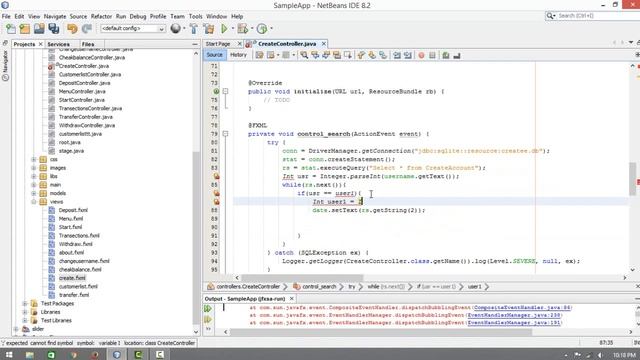
Task: Expand the images package node
Action: tap(34, 168)
